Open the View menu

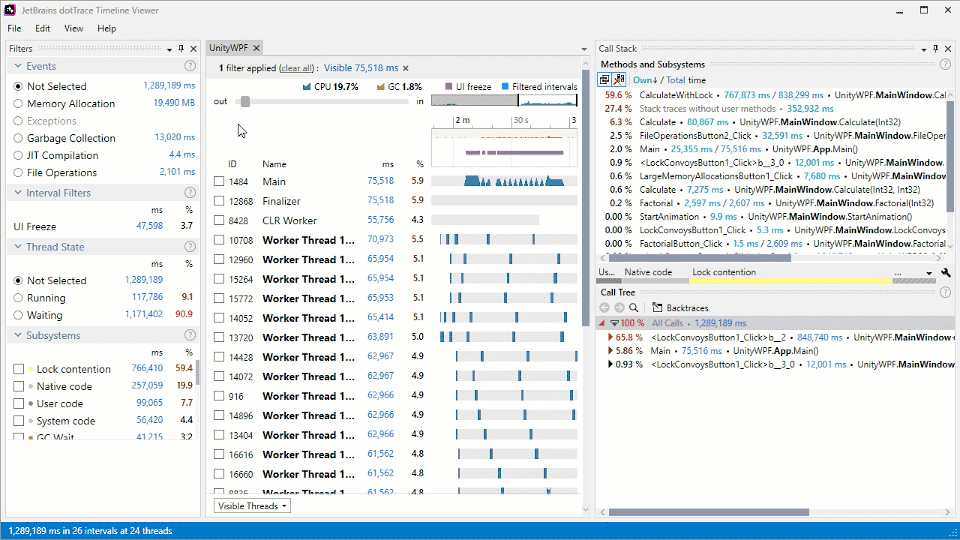pyautogui.click(x=74, y=29)
